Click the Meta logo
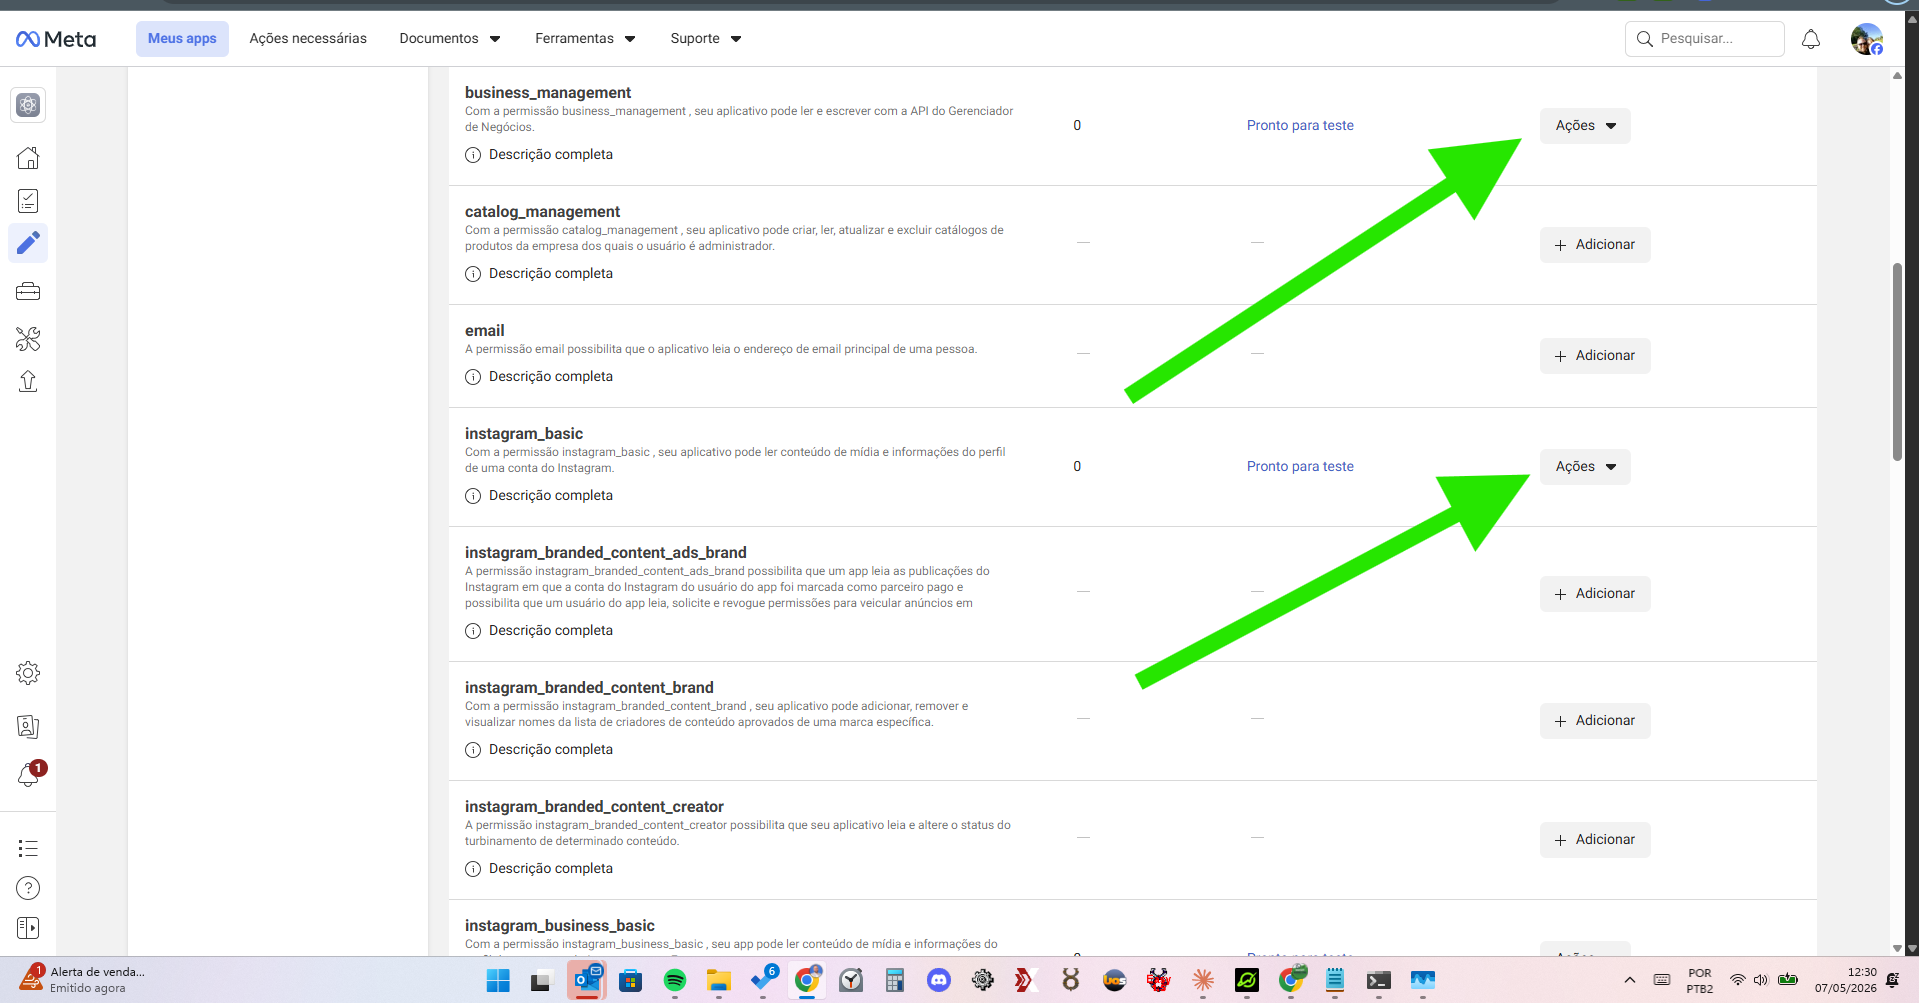1919x1003 pixels. click(x=56, y=39)
